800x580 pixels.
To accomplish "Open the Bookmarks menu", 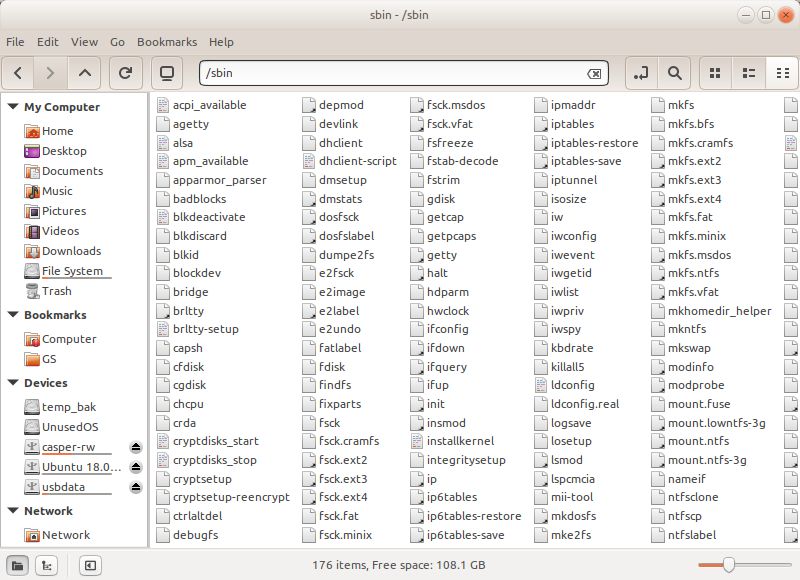I will click(167, 41).
